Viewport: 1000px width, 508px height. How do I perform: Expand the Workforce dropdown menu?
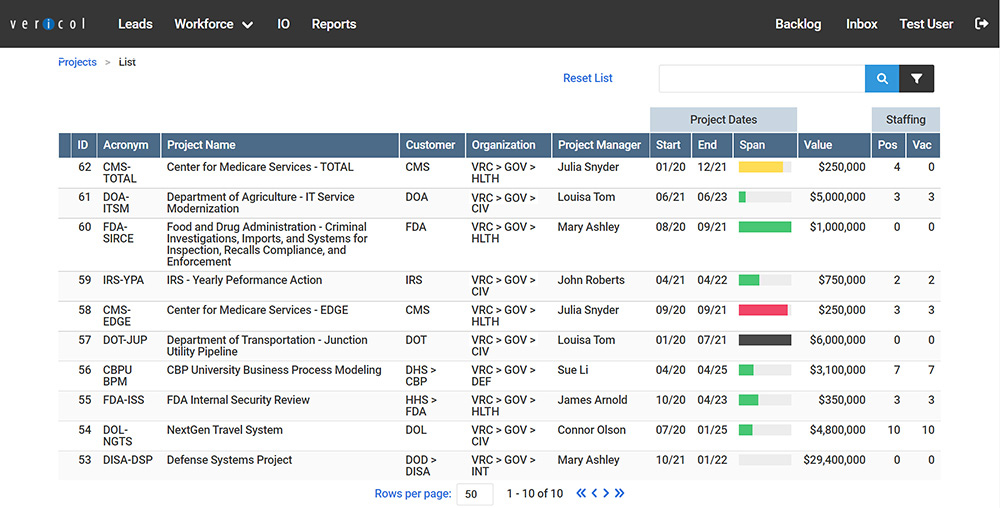(213, 24)
